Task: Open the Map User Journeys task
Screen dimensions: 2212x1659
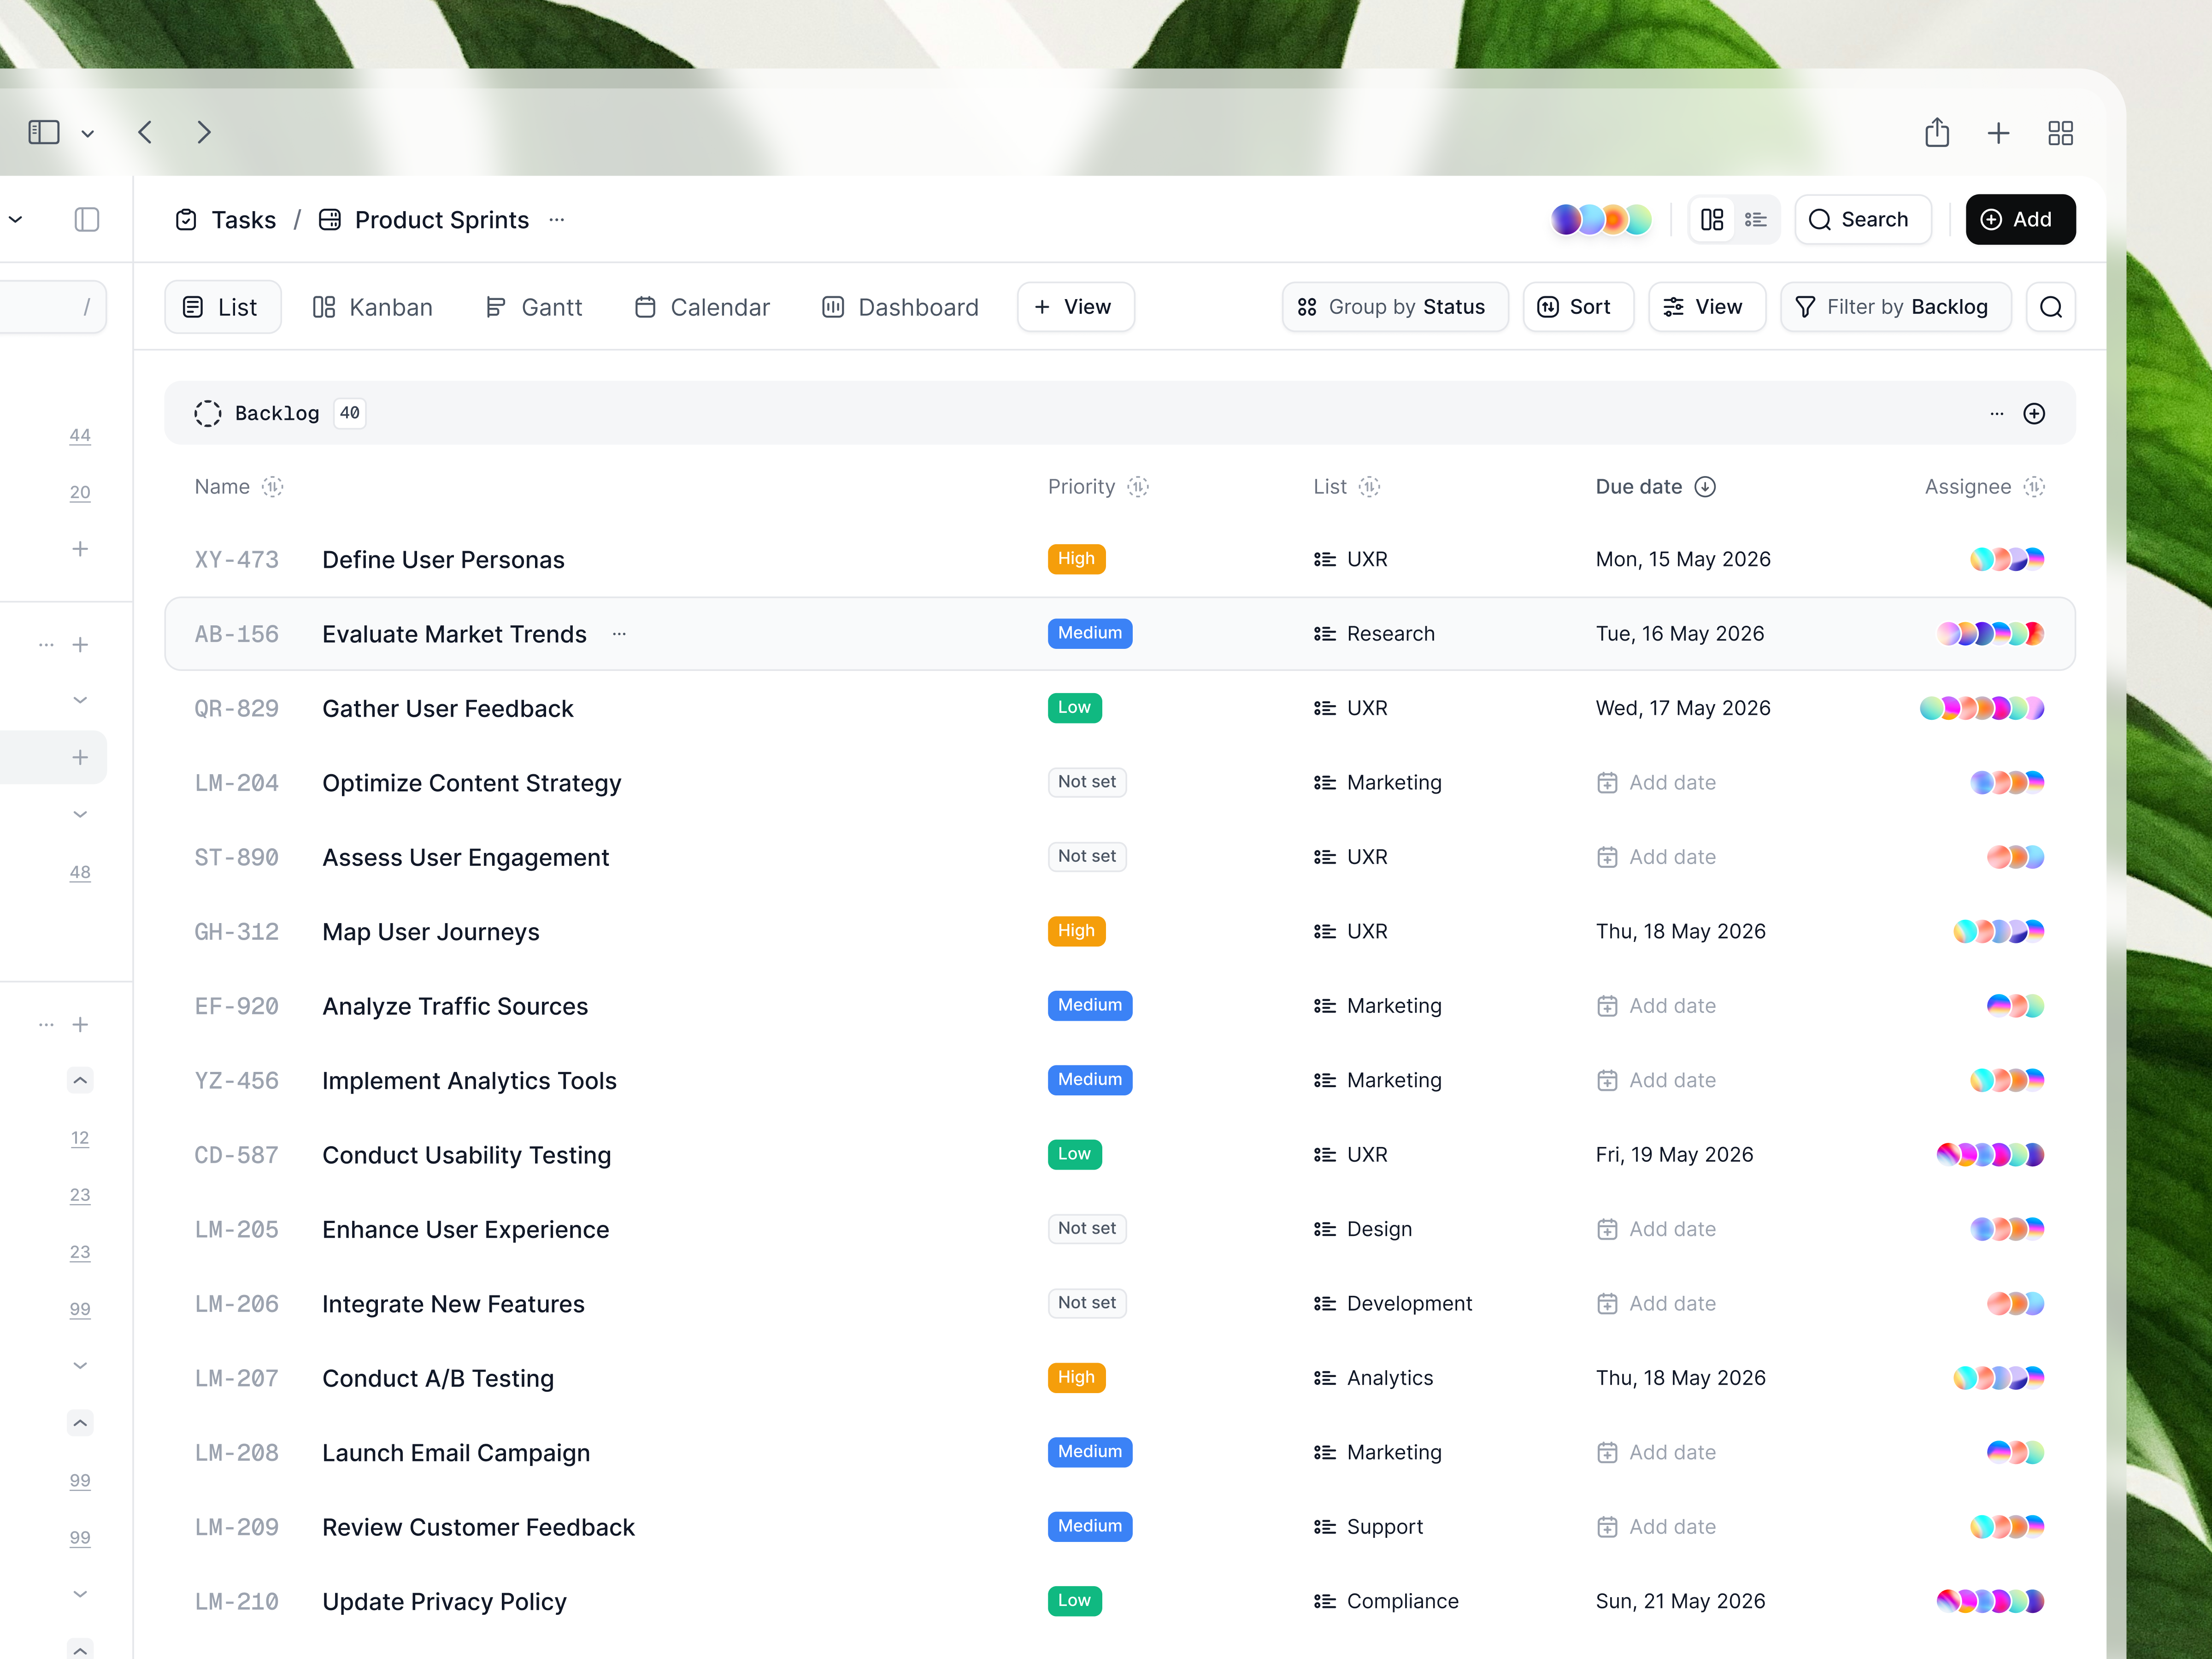Action: click(x=431, y=932)
